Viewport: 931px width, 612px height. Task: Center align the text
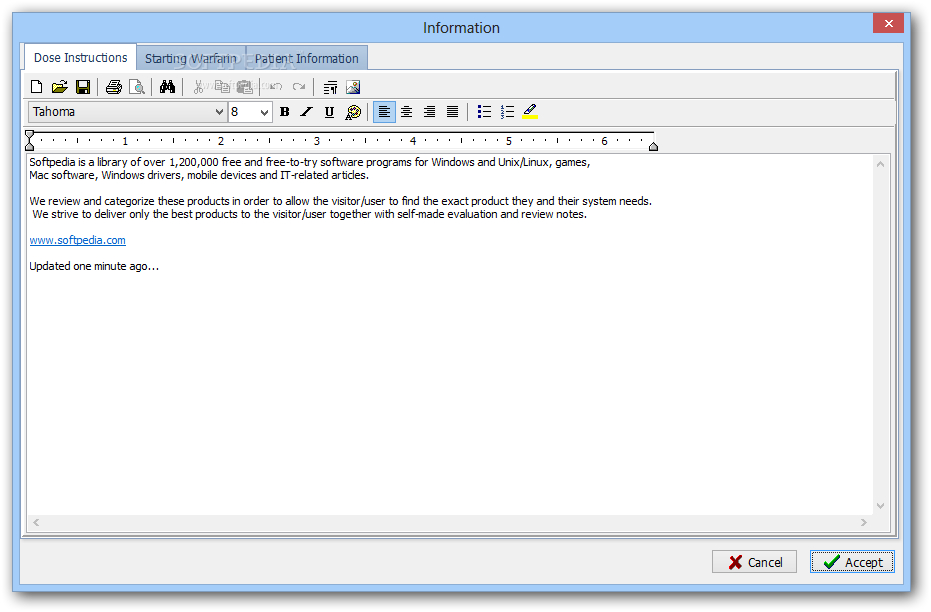coord(406,112)
